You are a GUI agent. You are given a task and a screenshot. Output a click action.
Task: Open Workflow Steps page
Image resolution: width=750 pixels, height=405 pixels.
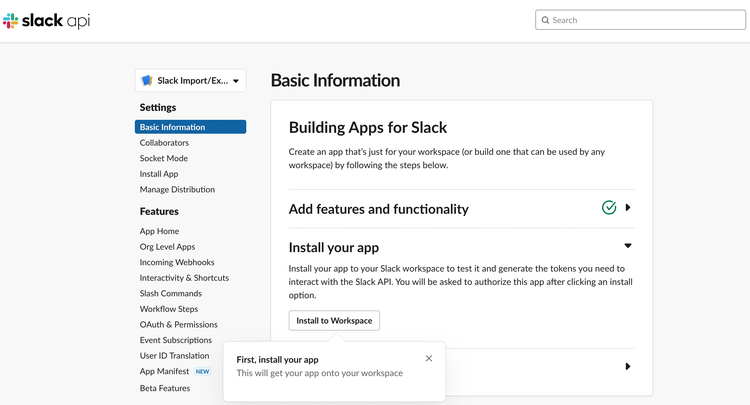[169, 309]
